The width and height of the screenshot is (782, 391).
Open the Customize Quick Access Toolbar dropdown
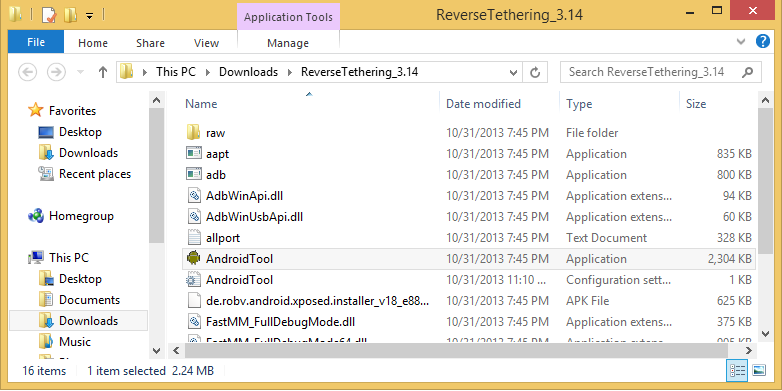[x=89, y=16]
